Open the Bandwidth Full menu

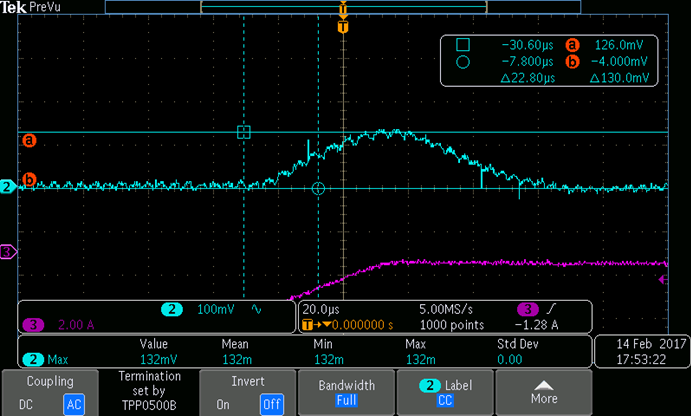[346, 392]
